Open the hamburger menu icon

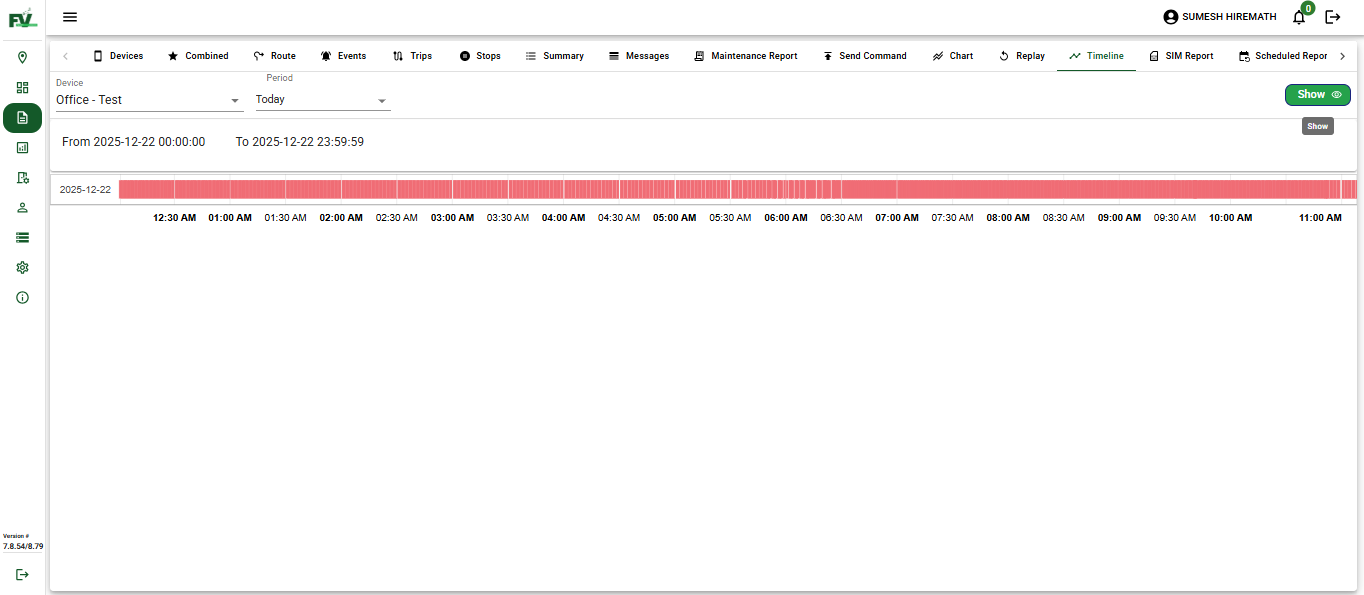click(69, 17)
